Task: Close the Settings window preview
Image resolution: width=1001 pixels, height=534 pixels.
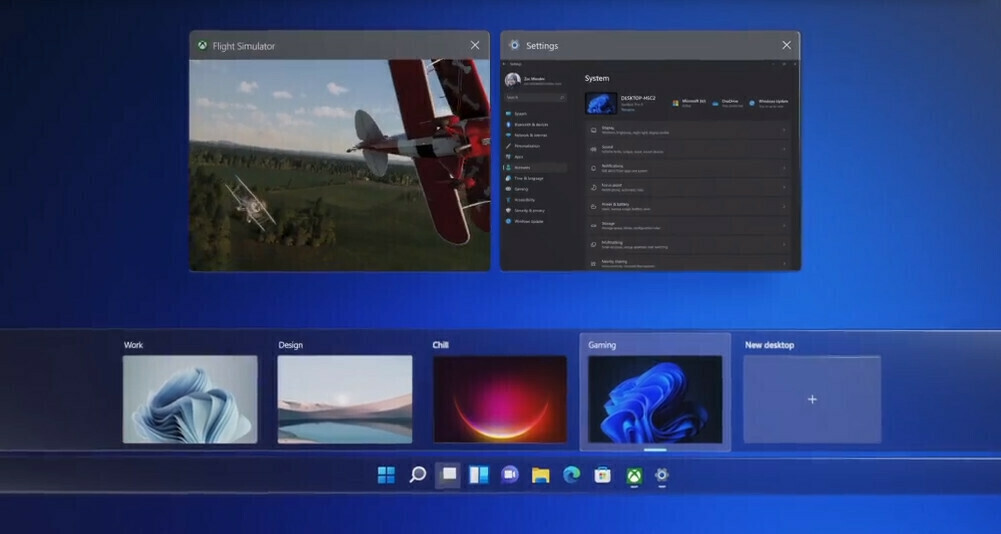Action: point(786,45)
